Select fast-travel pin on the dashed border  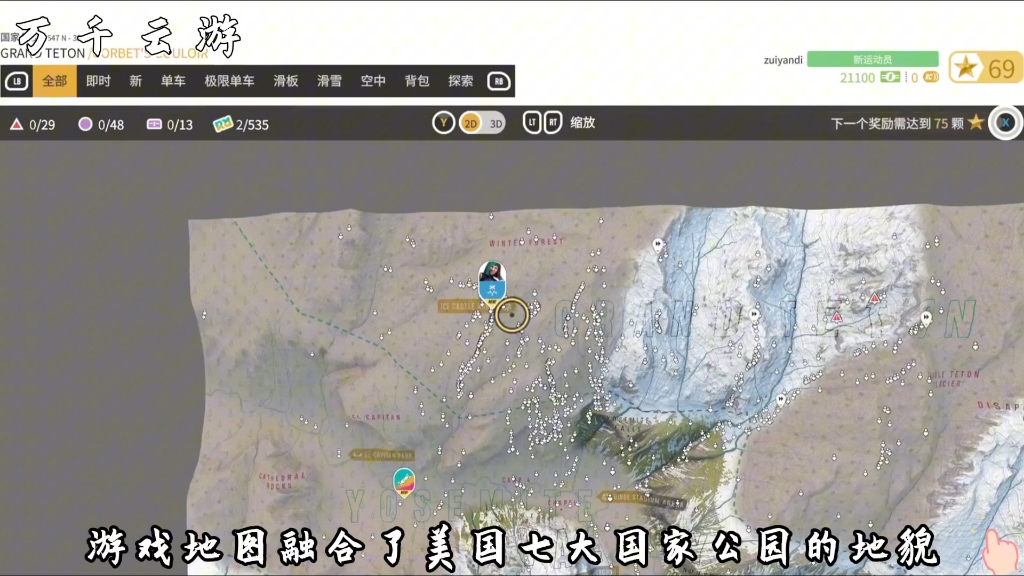(x=781, y=399)
